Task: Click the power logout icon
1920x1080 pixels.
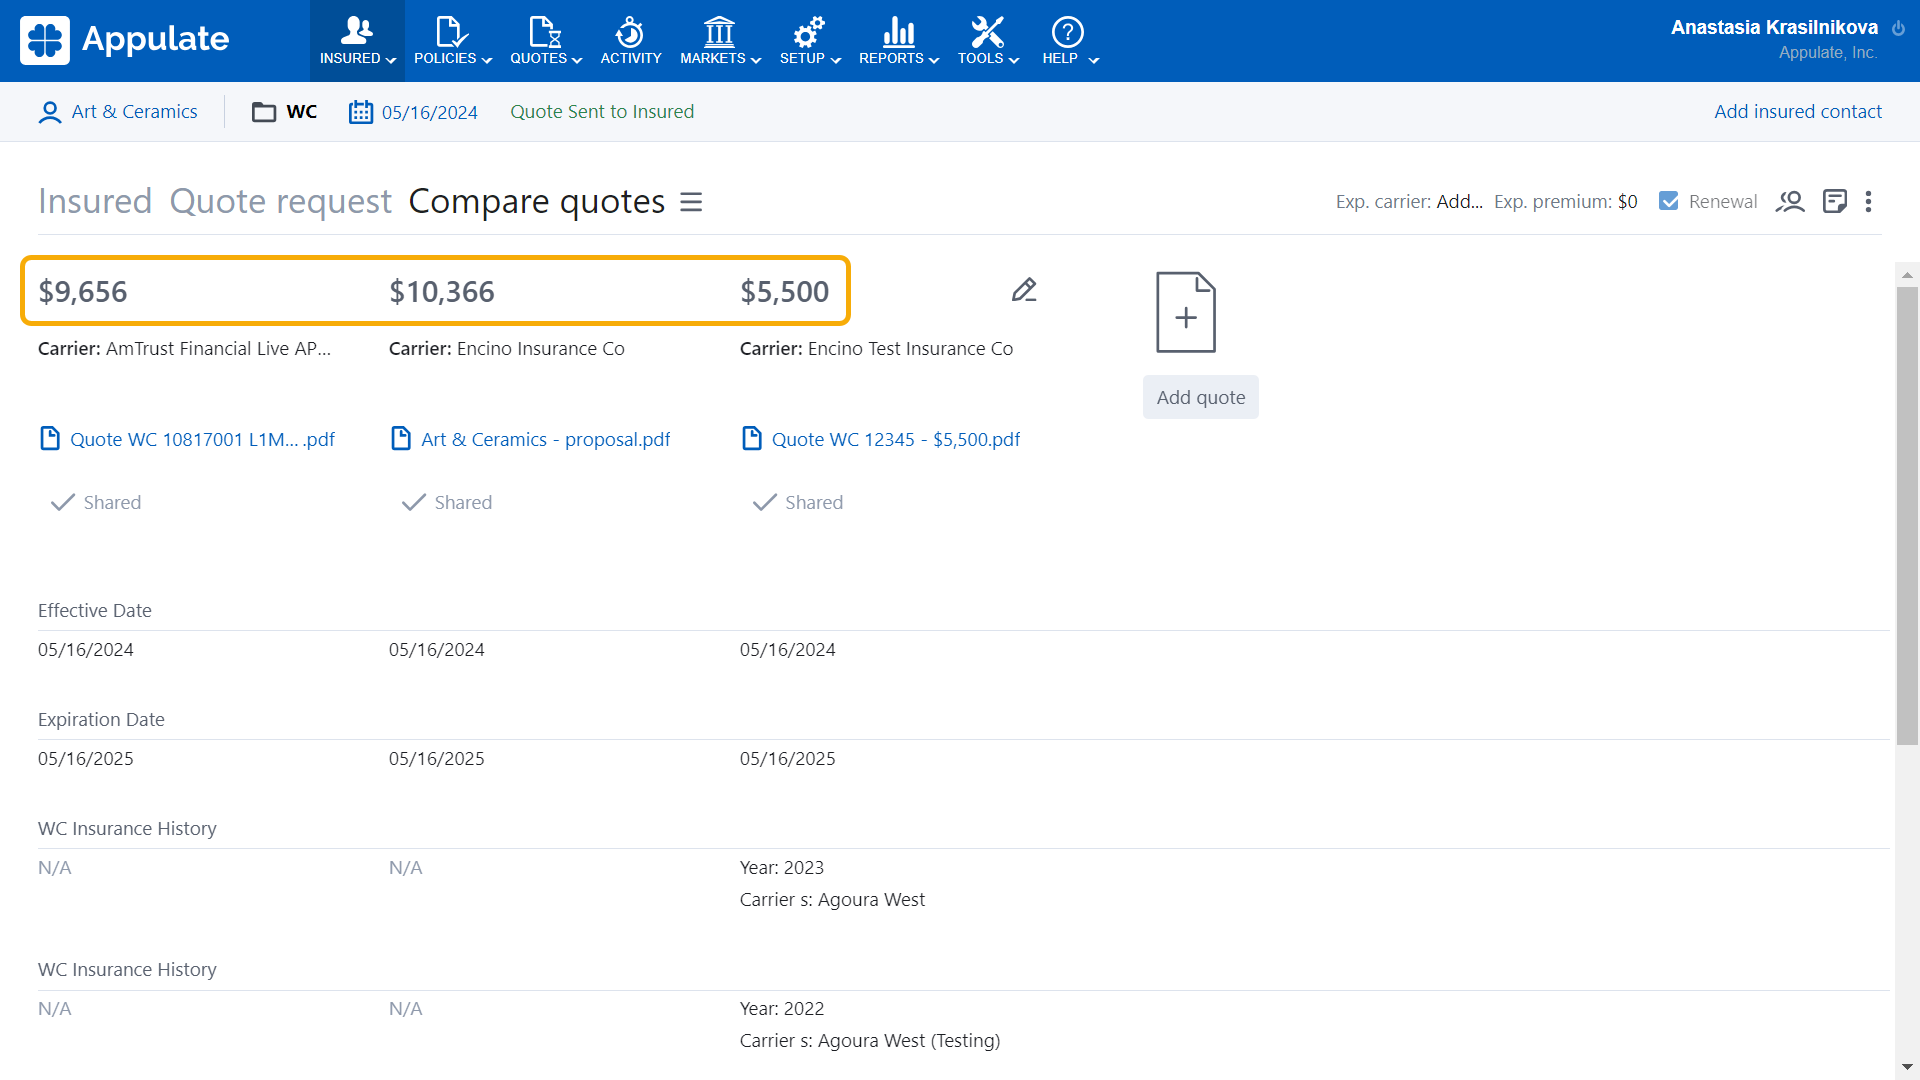Action: (x=1898, y=28)
